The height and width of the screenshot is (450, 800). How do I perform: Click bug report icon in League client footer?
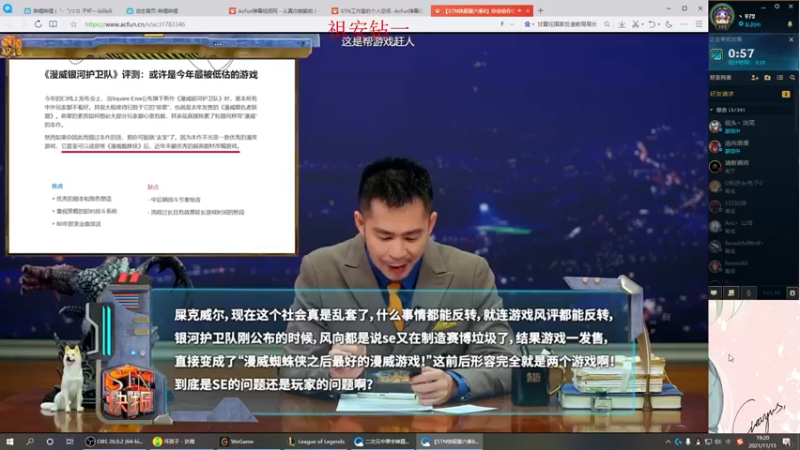coord(792,293)
